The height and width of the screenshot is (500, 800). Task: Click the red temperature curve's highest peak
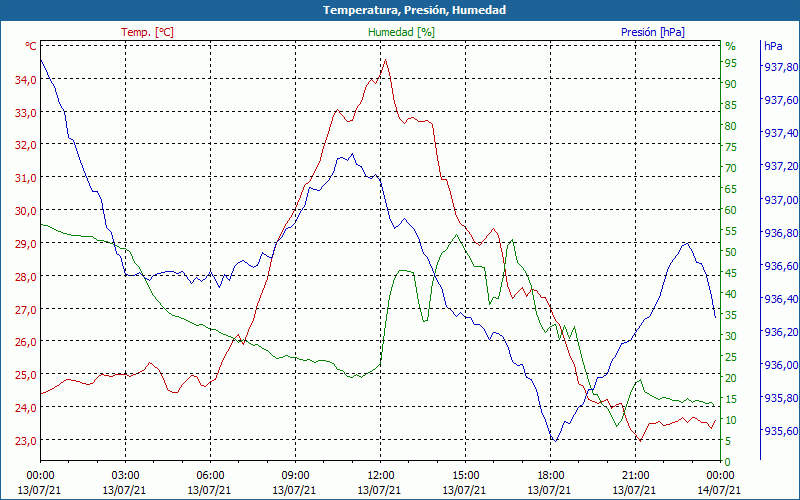pyautogui.click(x=385, y=60)
